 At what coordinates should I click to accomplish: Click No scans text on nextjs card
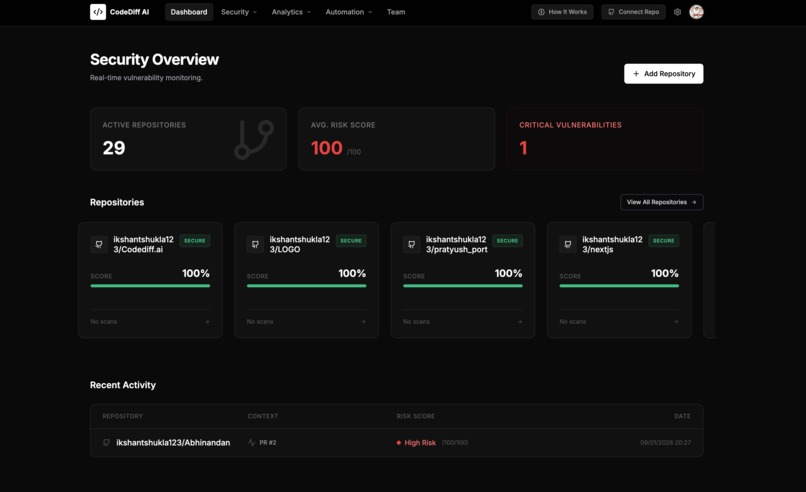(x=573, y=322)
